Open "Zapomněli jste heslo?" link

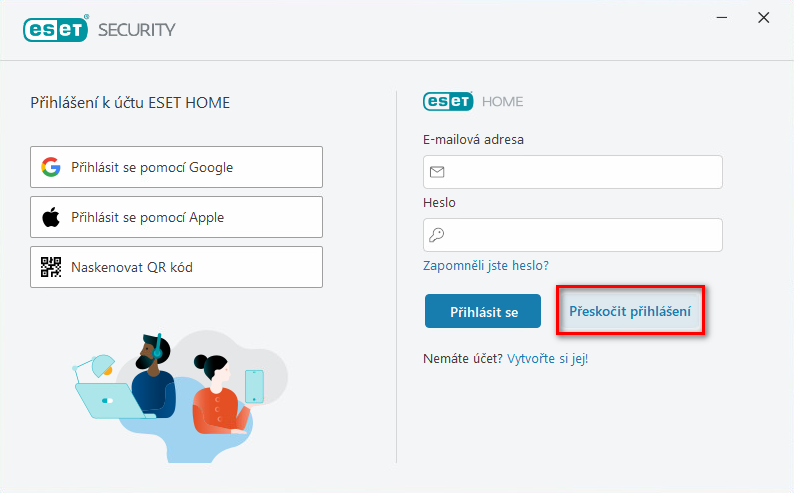(486, 265)
